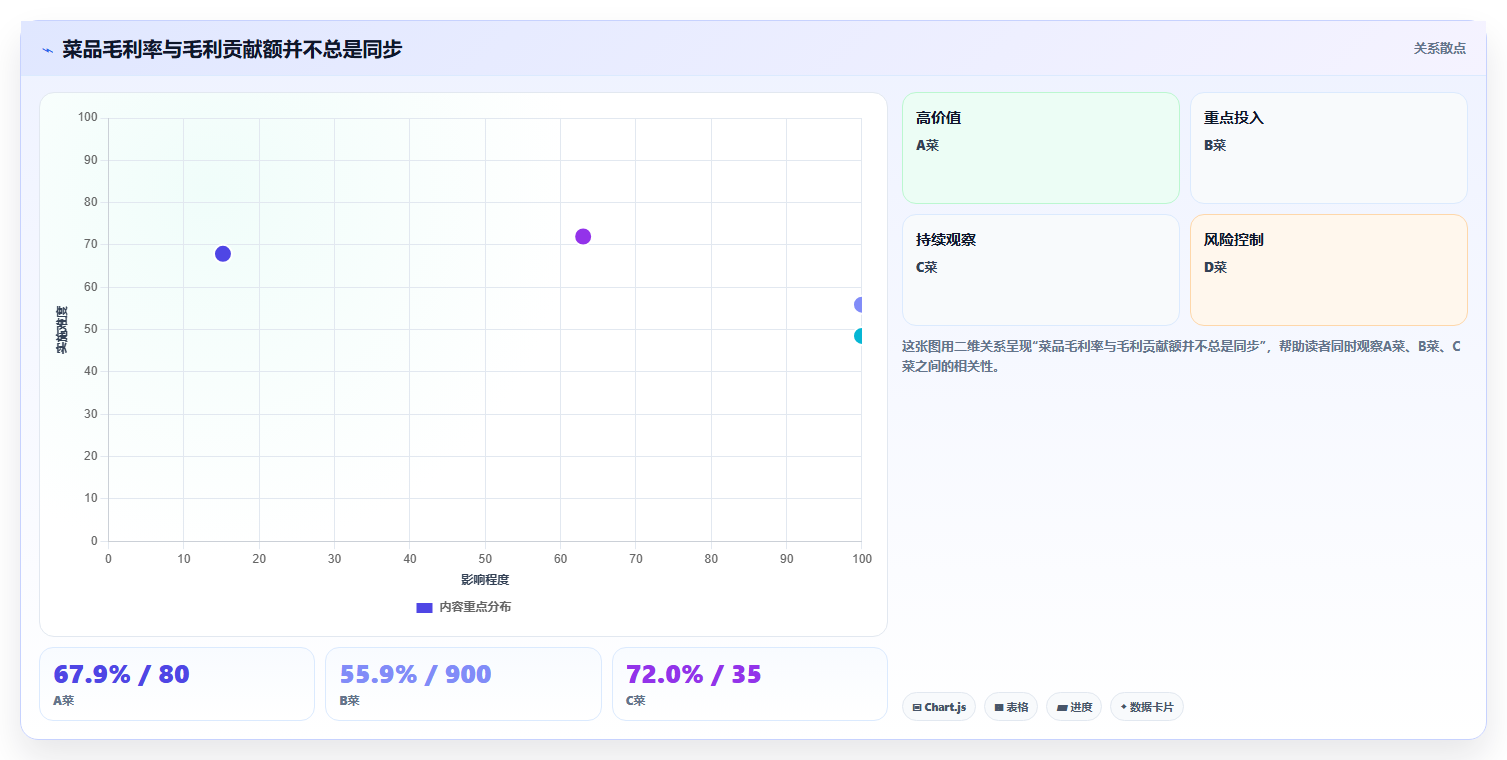Open the 重点投入 B菜 card
Viewport: 1507px width, 760px height.
coord(1329,148)
